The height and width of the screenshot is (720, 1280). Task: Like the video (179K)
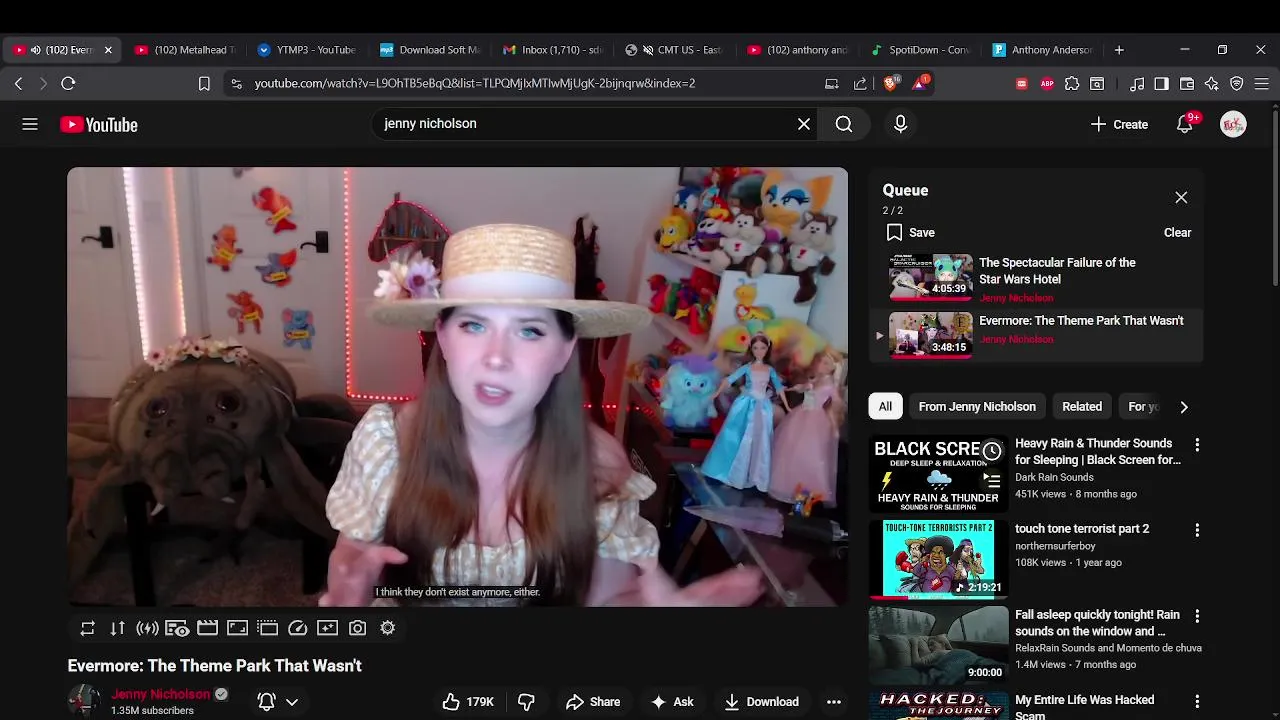tap(468, 702)
